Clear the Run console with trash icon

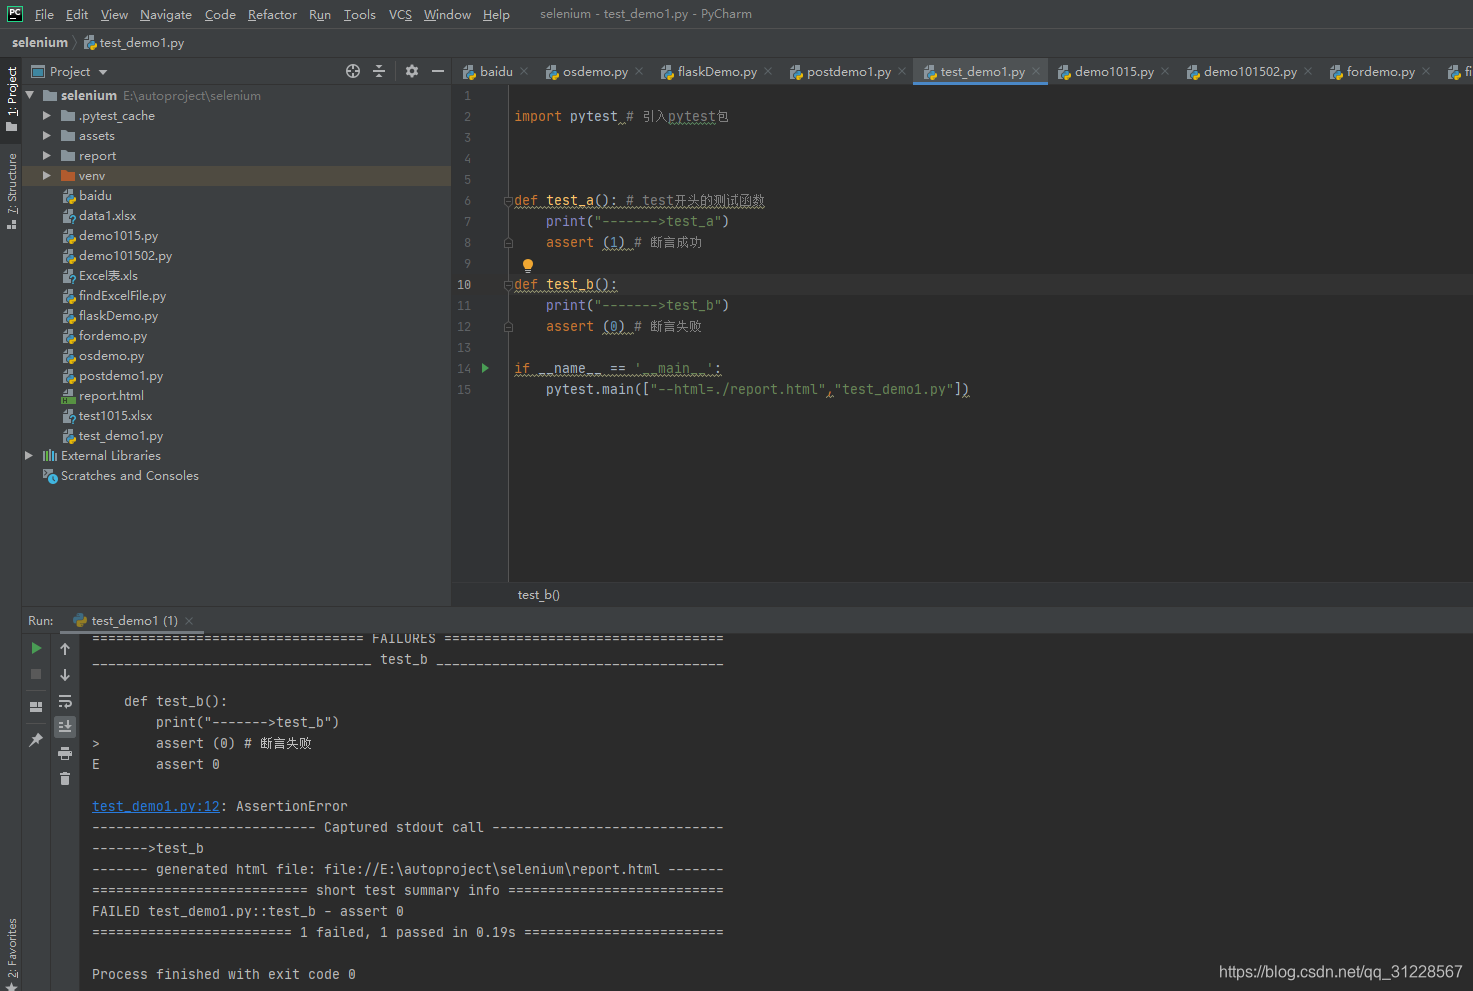point(64,778)
